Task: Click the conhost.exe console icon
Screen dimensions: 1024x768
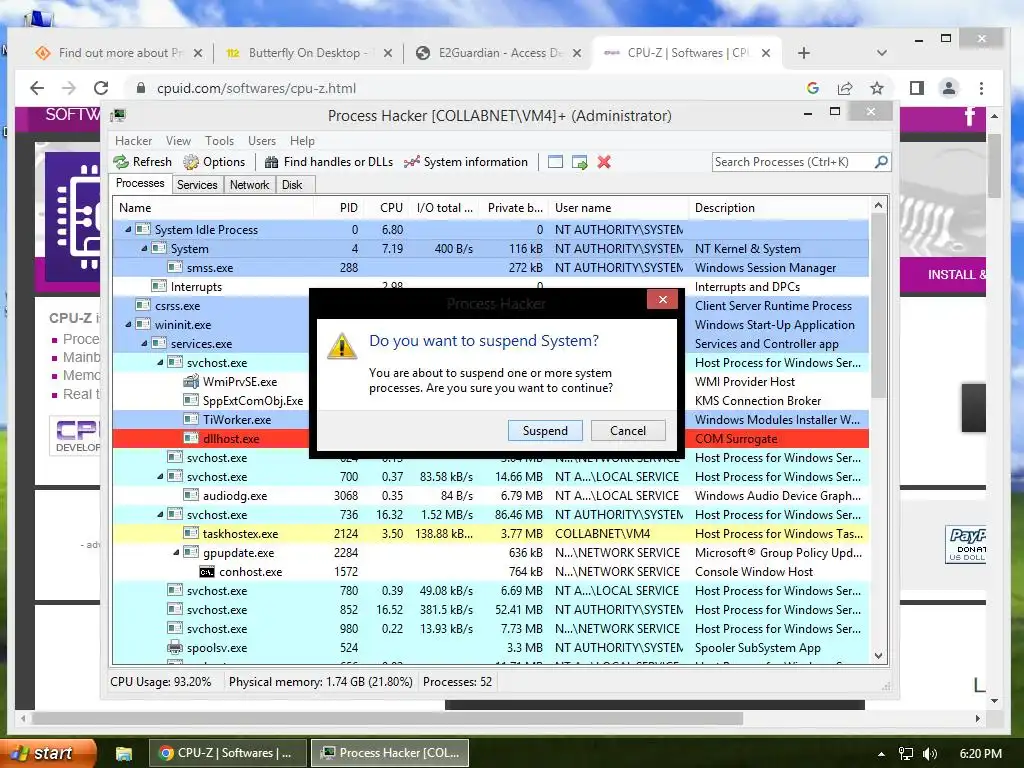Action: (207, 572)
